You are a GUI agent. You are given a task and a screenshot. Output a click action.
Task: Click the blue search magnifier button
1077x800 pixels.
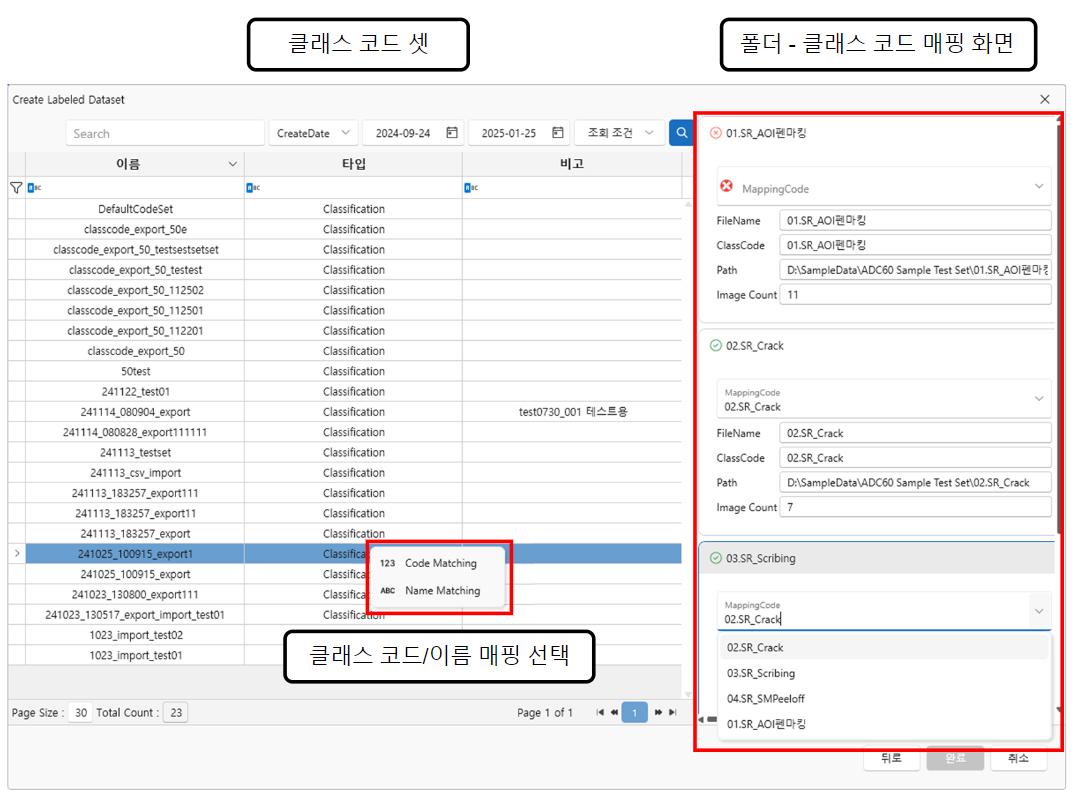pyautogui.click(x=681, y=133)
